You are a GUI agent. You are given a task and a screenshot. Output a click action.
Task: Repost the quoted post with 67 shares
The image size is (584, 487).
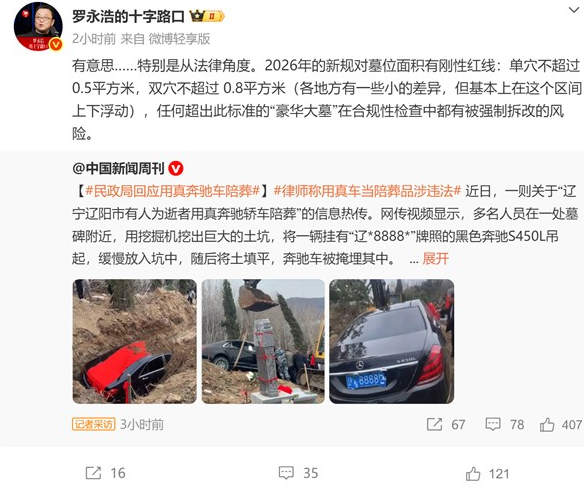click(x=446, y=424)
